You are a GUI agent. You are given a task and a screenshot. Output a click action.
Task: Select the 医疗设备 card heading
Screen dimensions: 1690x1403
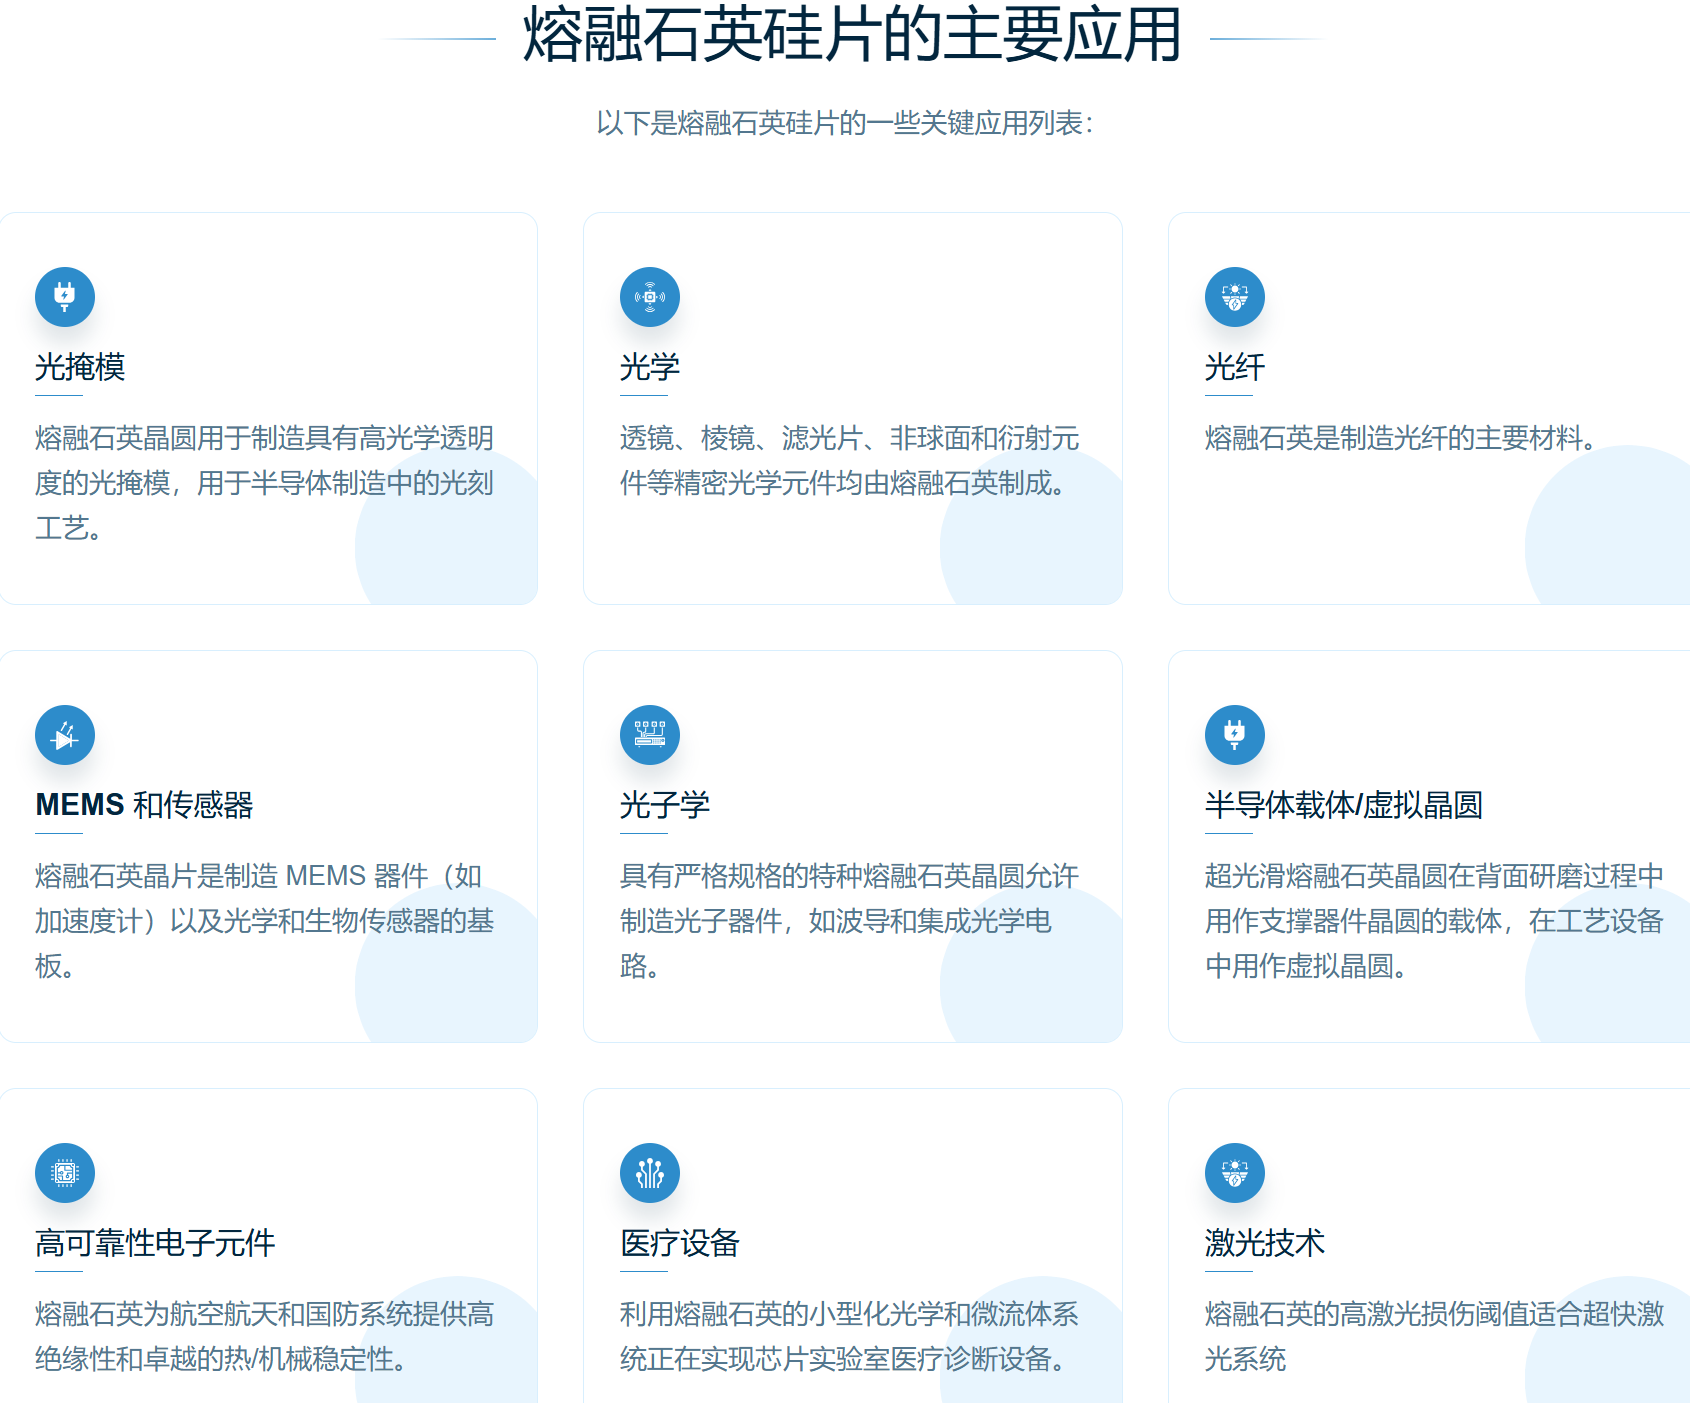pos(680,1243)
